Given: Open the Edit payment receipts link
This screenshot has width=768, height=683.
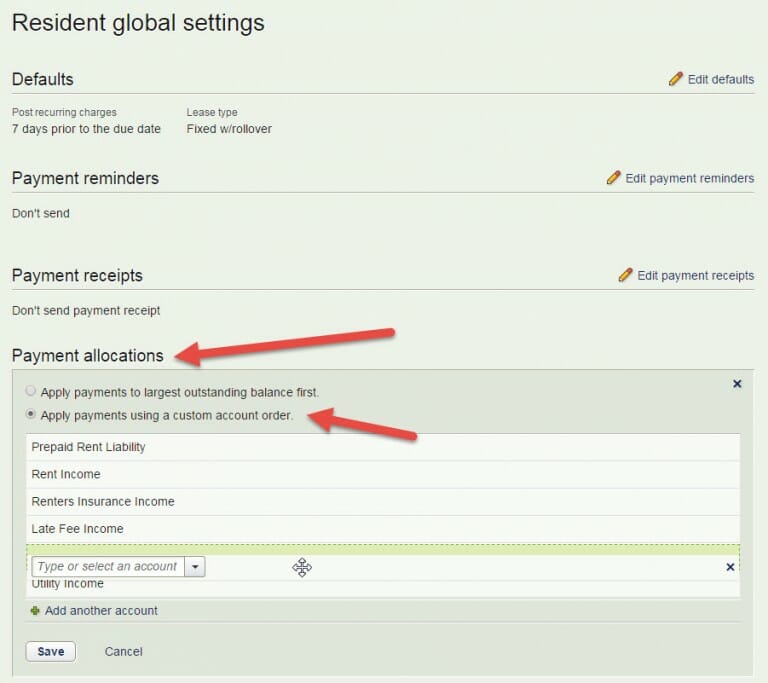Looking at the screenshot, I should [695, 275].
